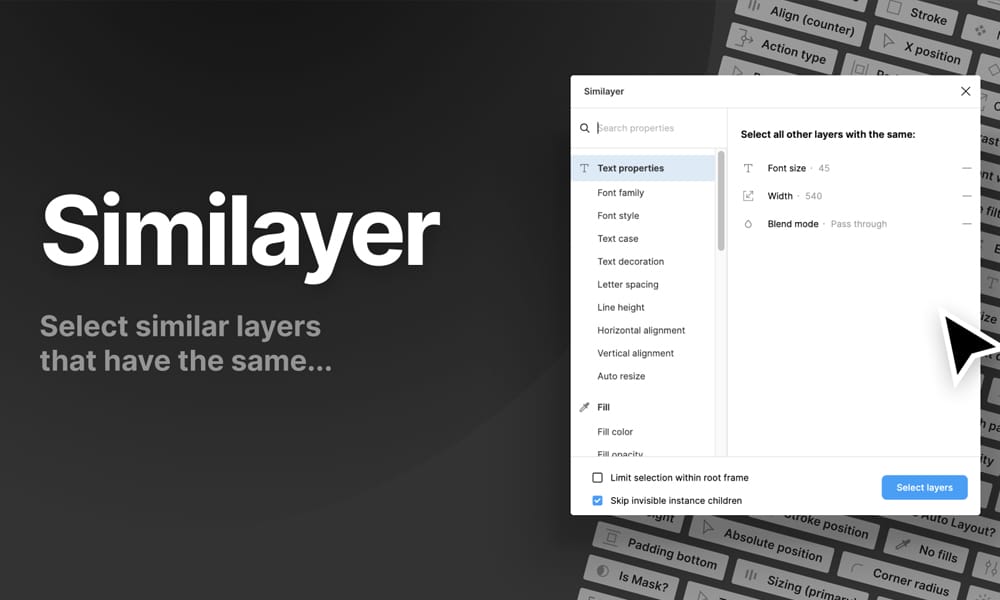Viewport: 1000px width, 600px height.
Task: Select the Letter spacing property
Action: (x=627, y=285)
